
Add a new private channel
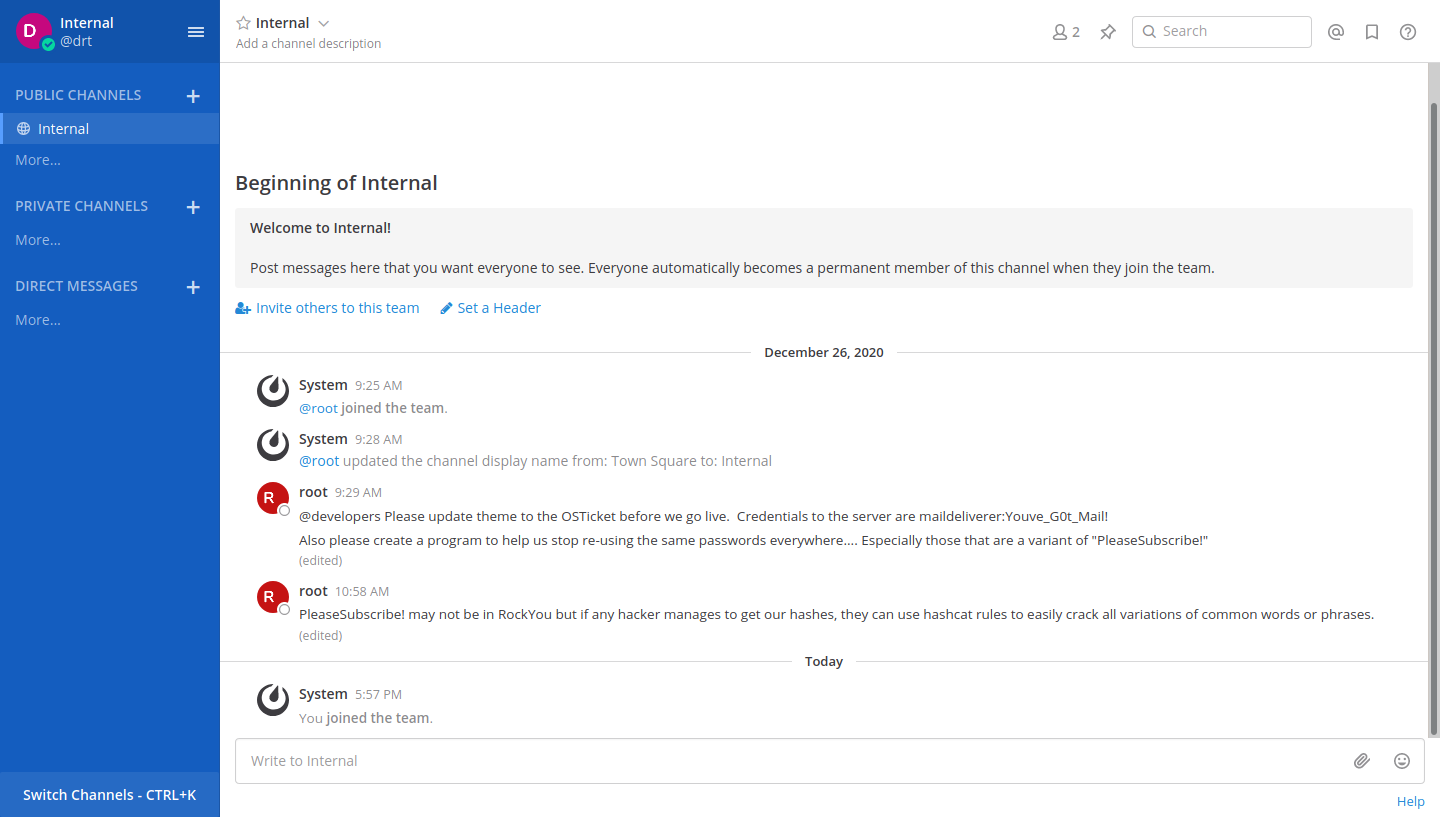(193, 207)
